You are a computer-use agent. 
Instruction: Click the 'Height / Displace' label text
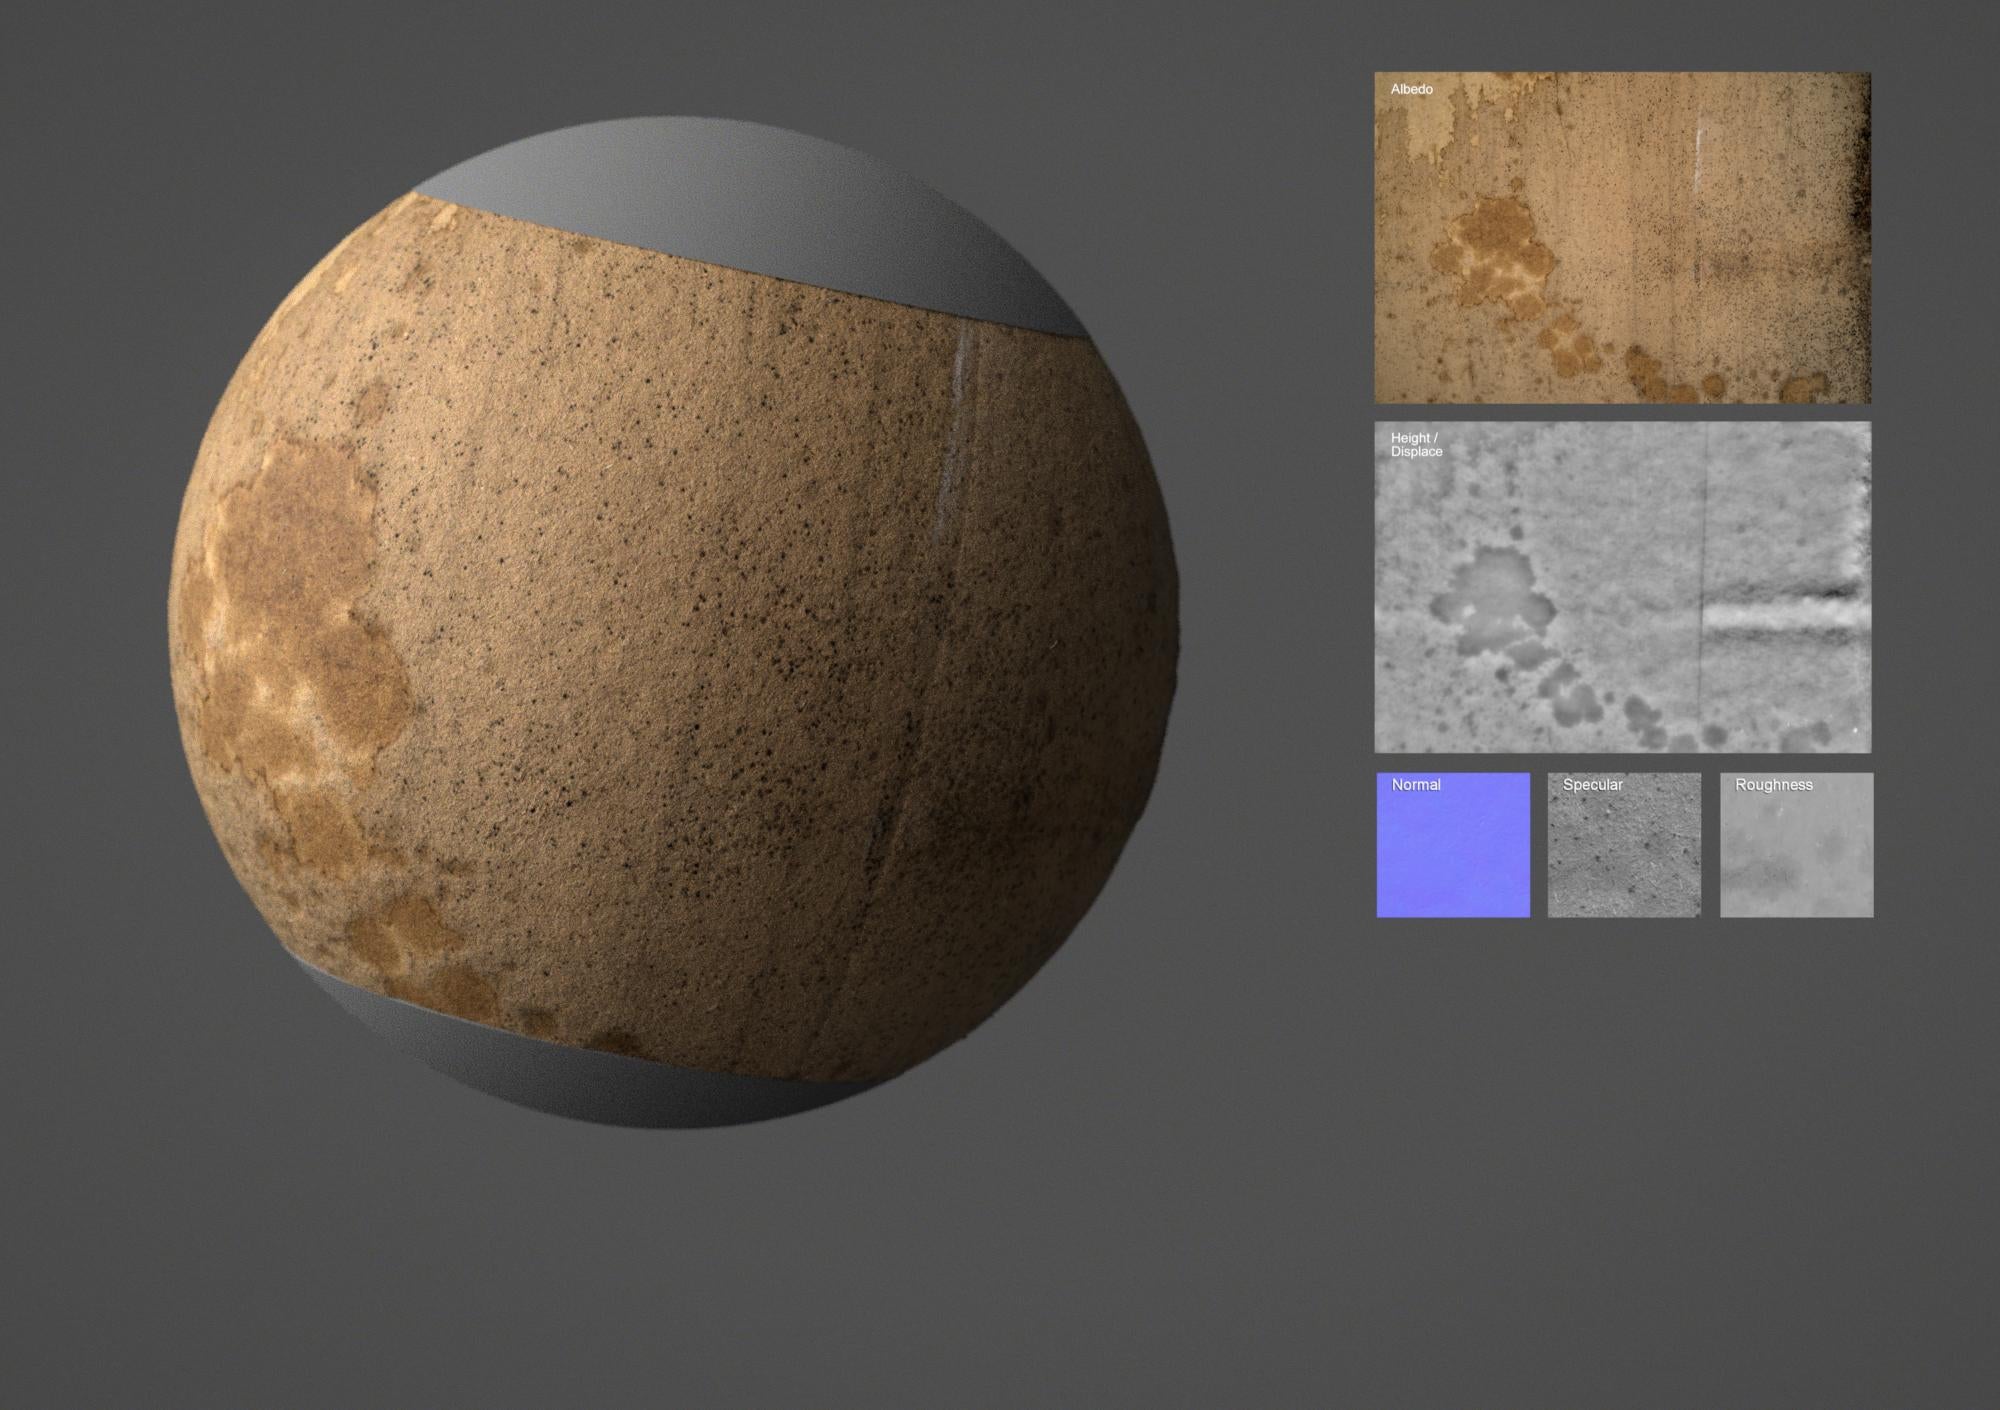[x=1416, y=445]
